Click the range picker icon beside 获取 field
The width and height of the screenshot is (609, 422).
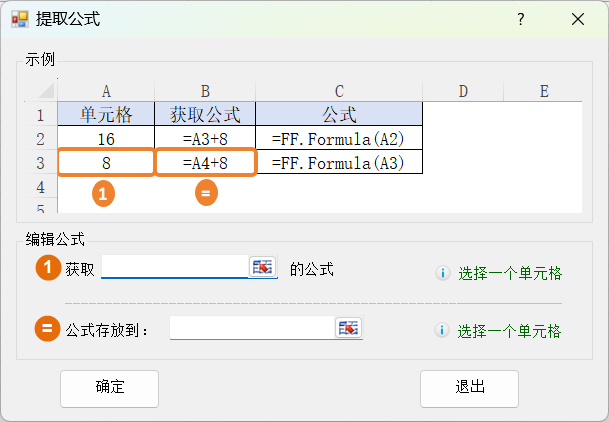tap(262, 266)
